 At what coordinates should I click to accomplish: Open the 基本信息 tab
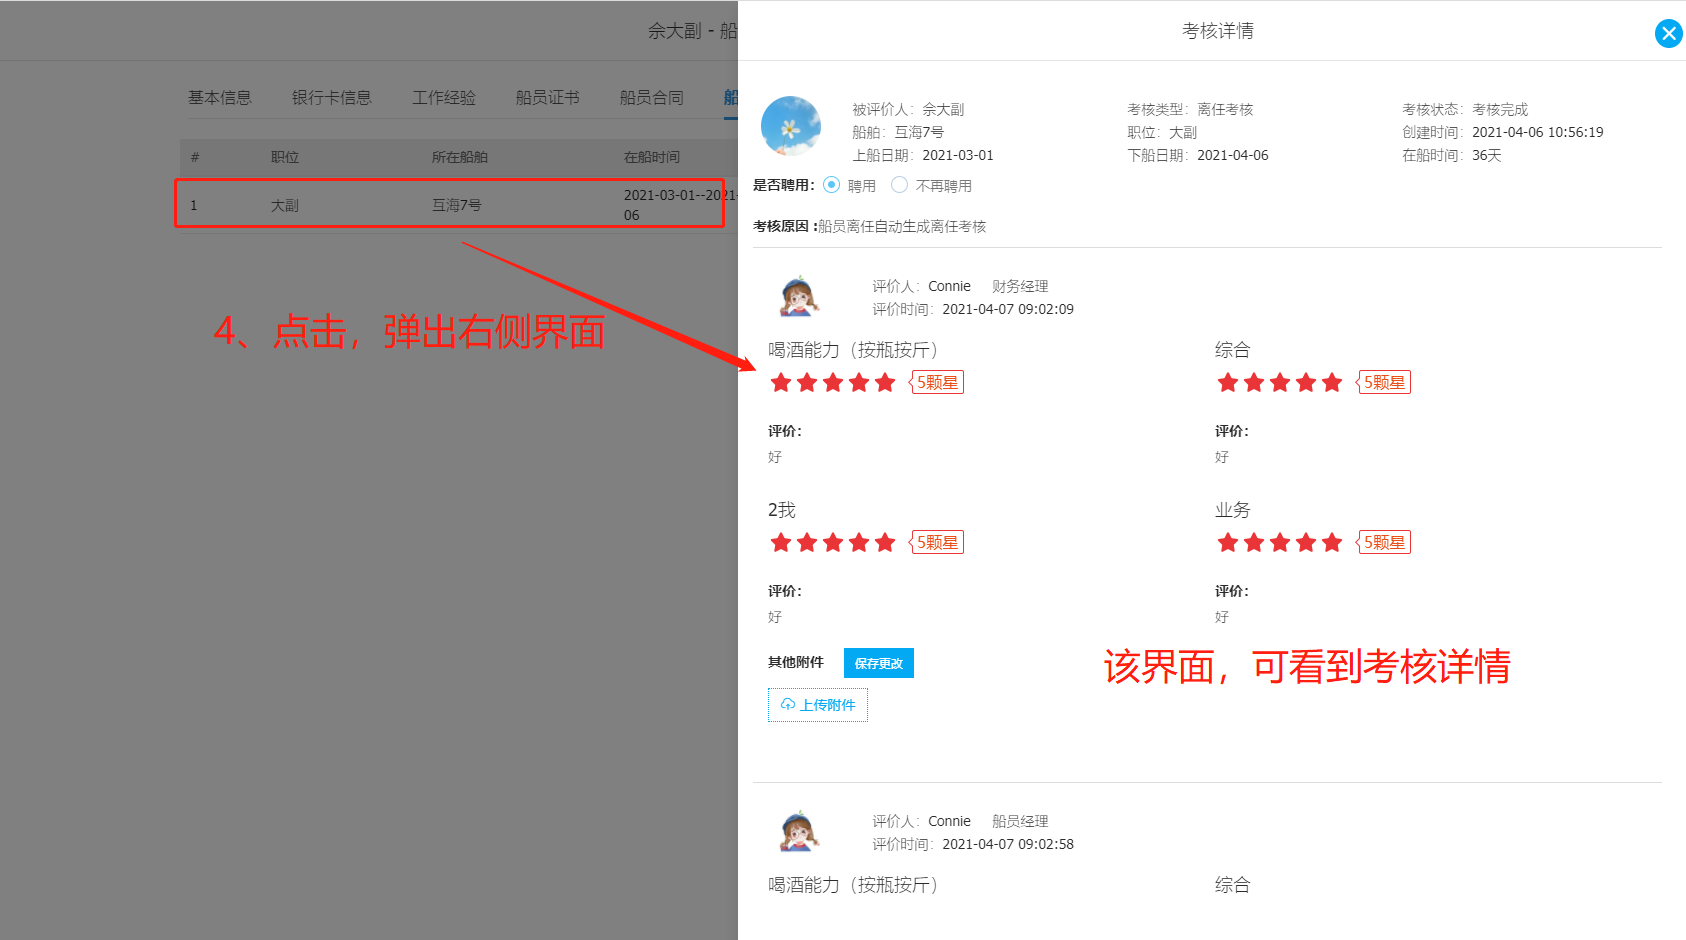(220, 97)
